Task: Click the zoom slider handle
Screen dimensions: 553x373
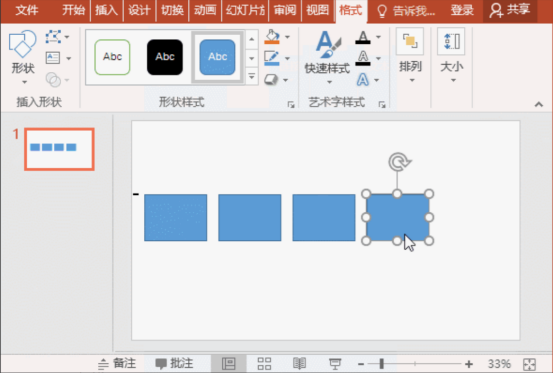Action: (x=381, y=364)
